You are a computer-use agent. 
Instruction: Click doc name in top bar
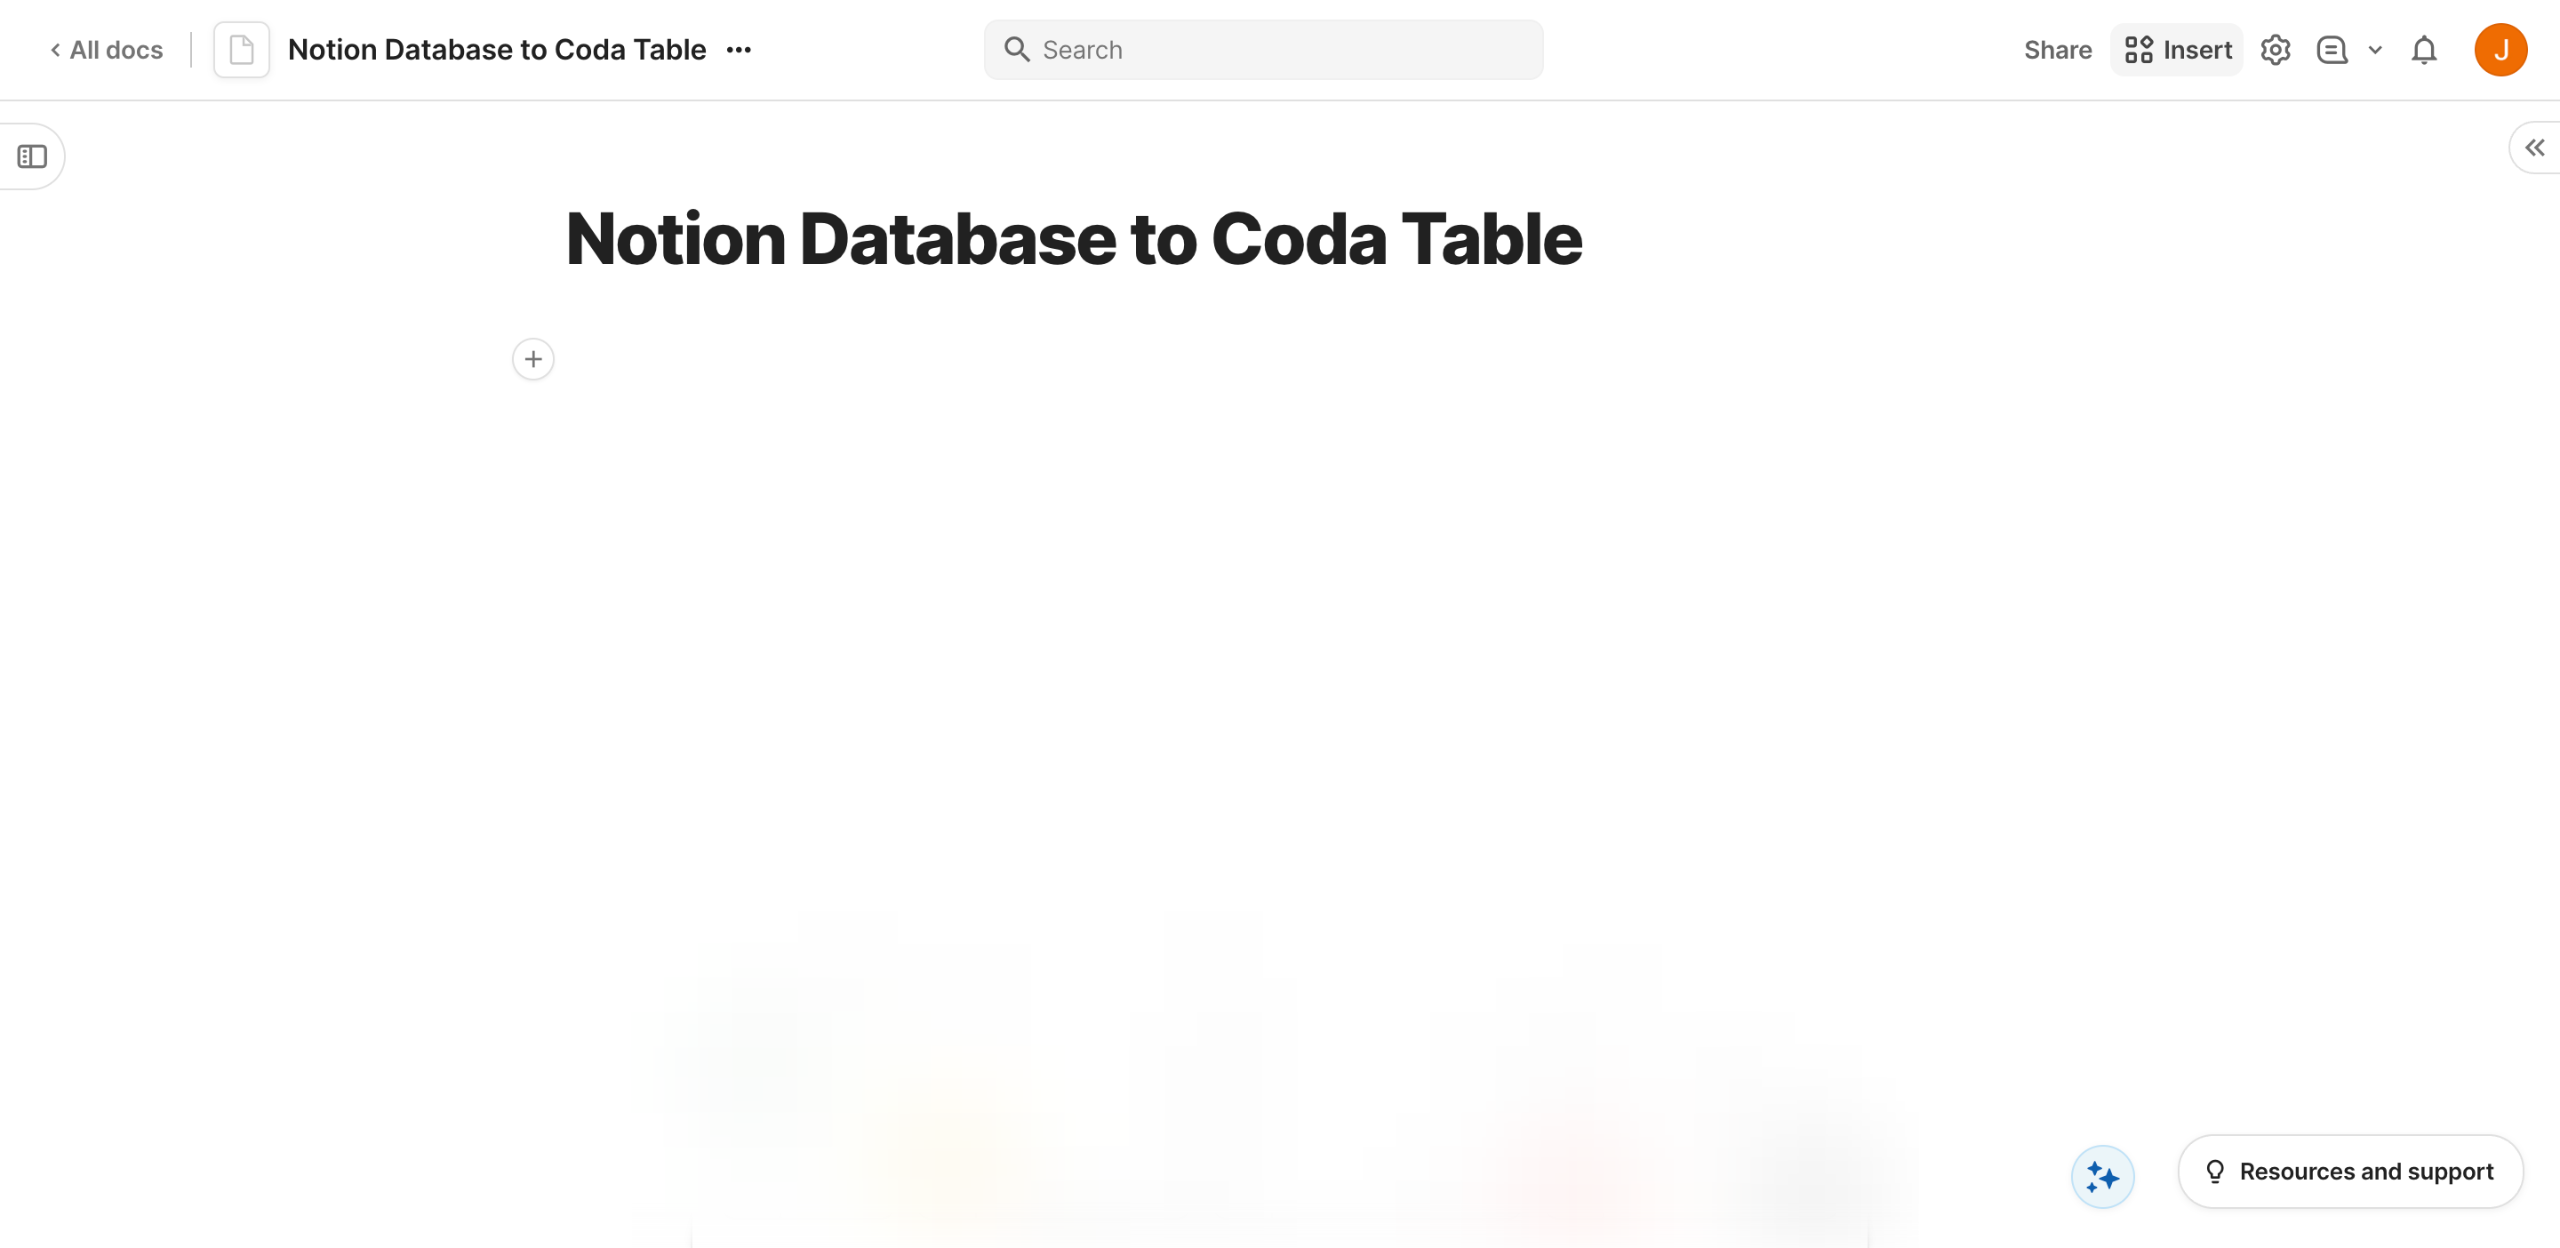497,50
